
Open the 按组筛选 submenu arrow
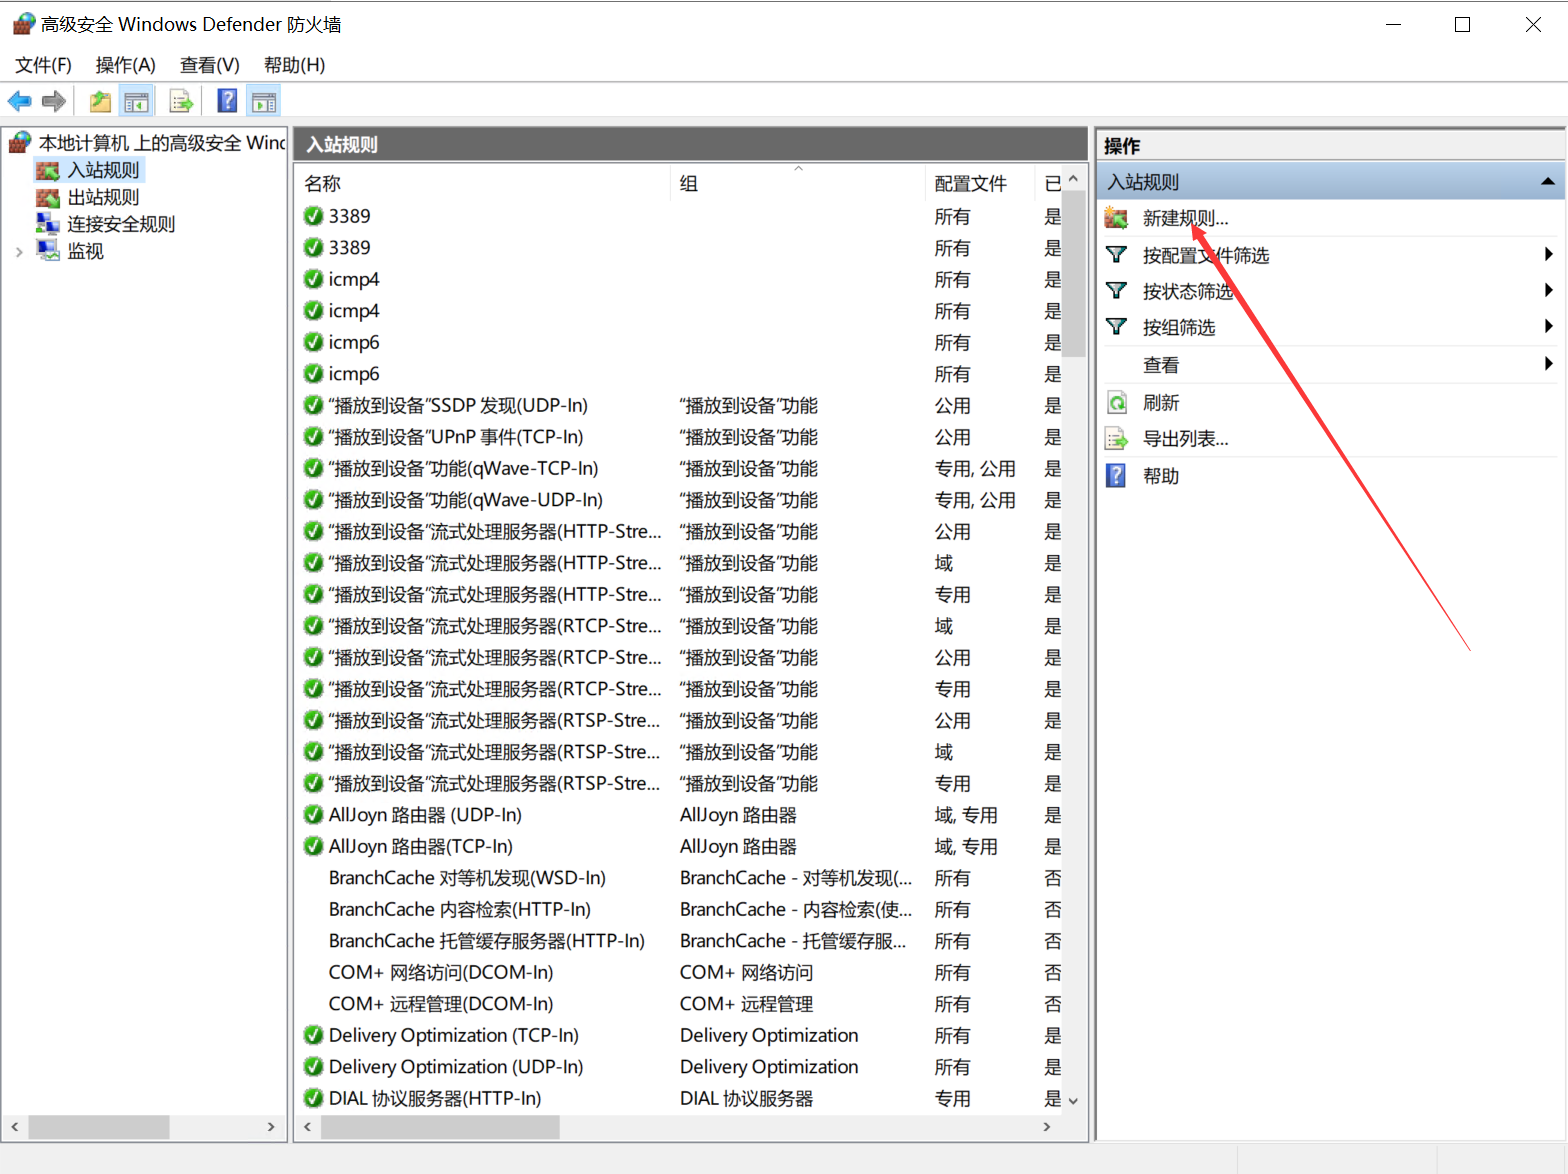point(1548,327)
